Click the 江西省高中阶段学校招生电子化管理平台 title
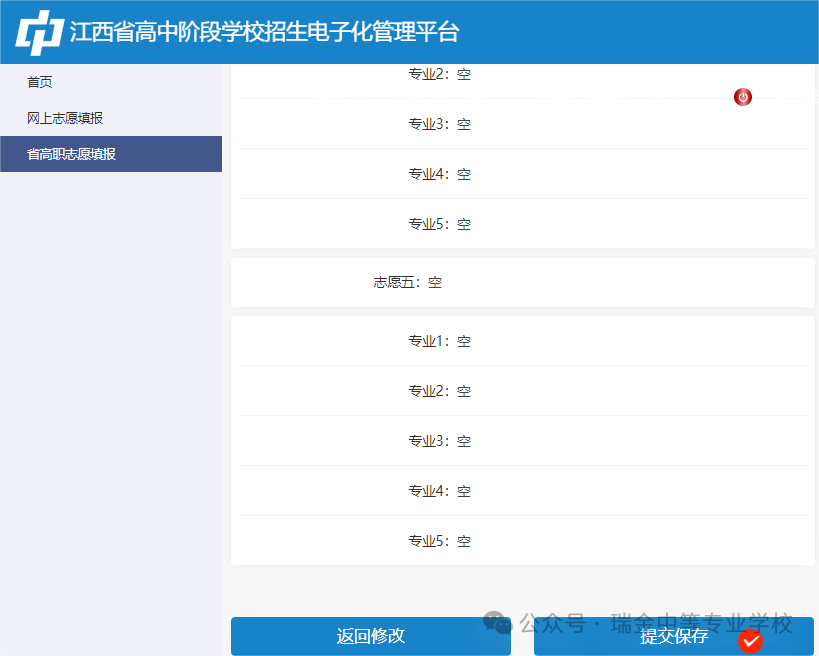This screenshot has width=819, height=656. coord(264,32)
